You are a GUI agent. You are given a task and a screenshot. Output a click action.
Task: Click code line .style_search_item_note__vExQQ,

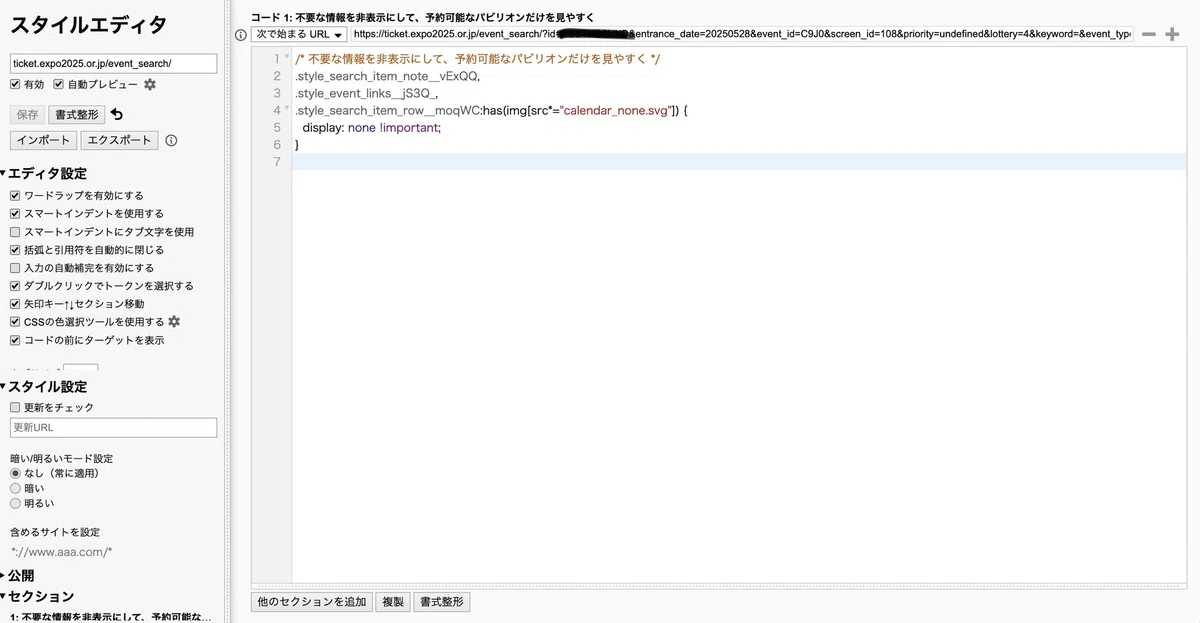pos(387,76)
